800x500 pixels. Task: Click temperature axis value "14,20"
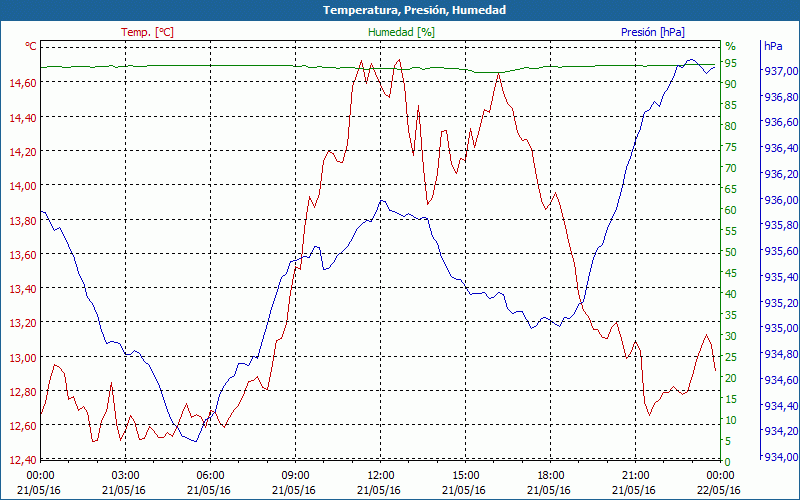(23, 152)
